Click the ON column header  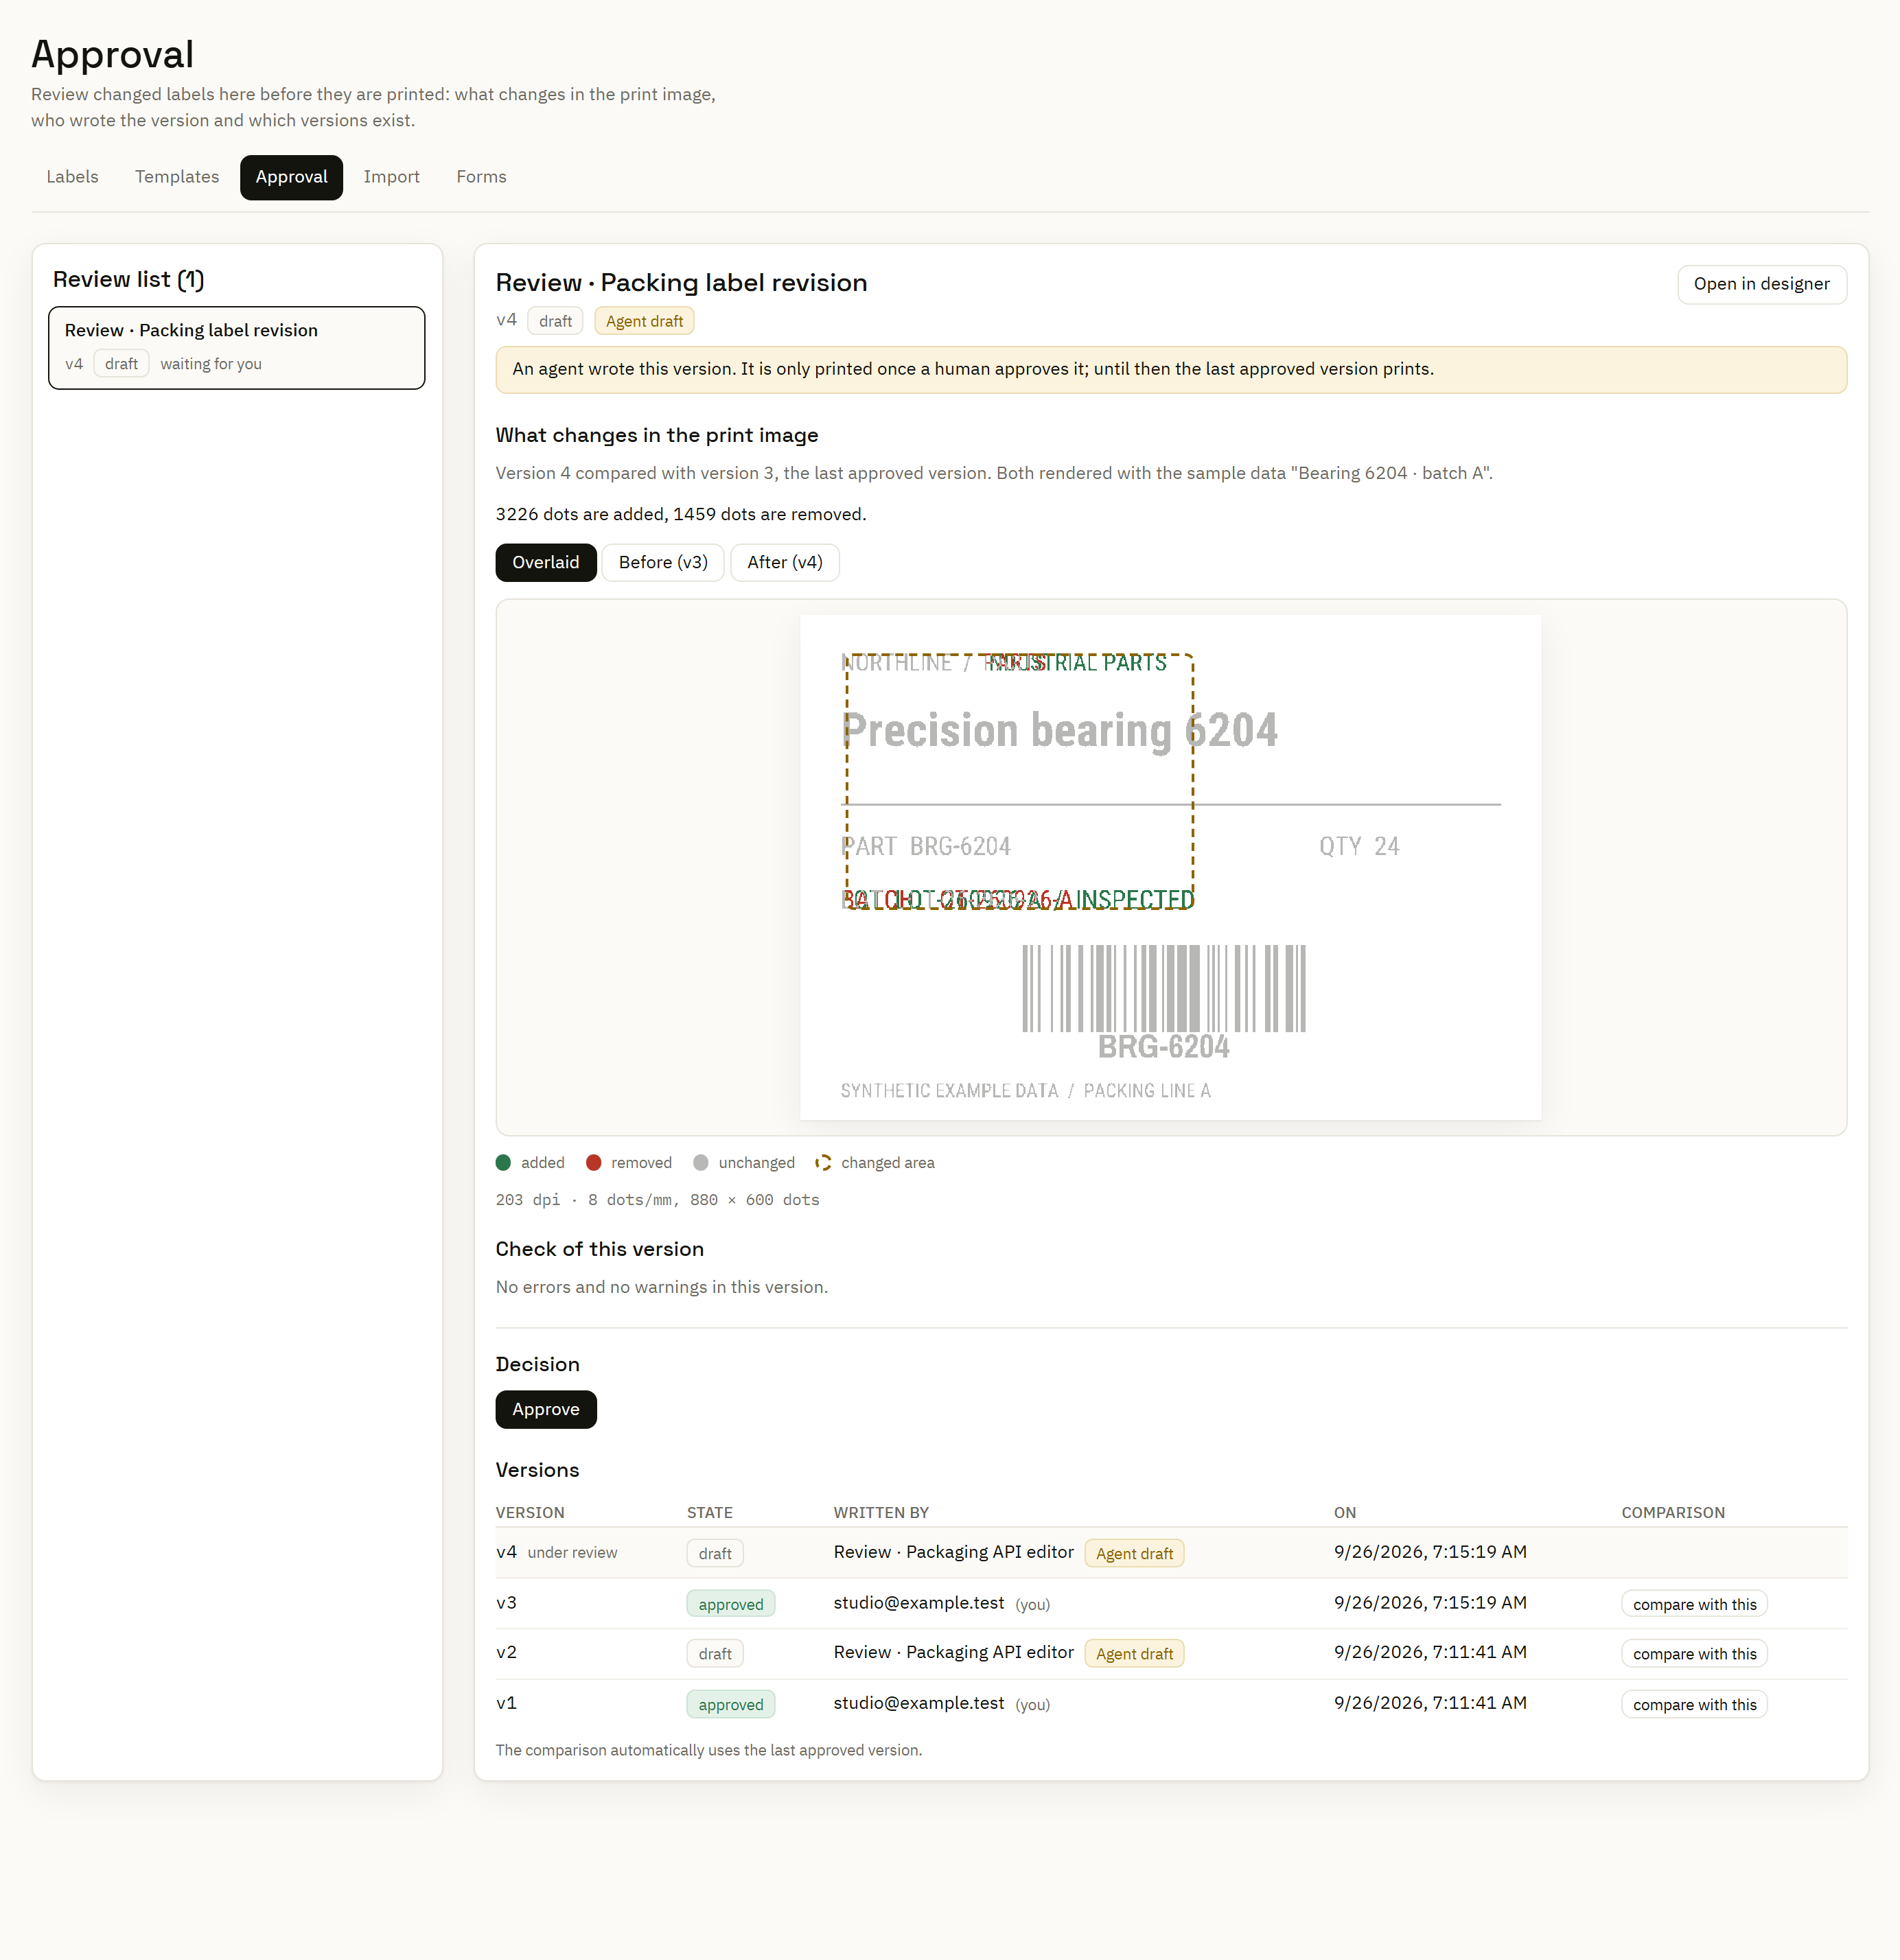pos(1345,1513)
